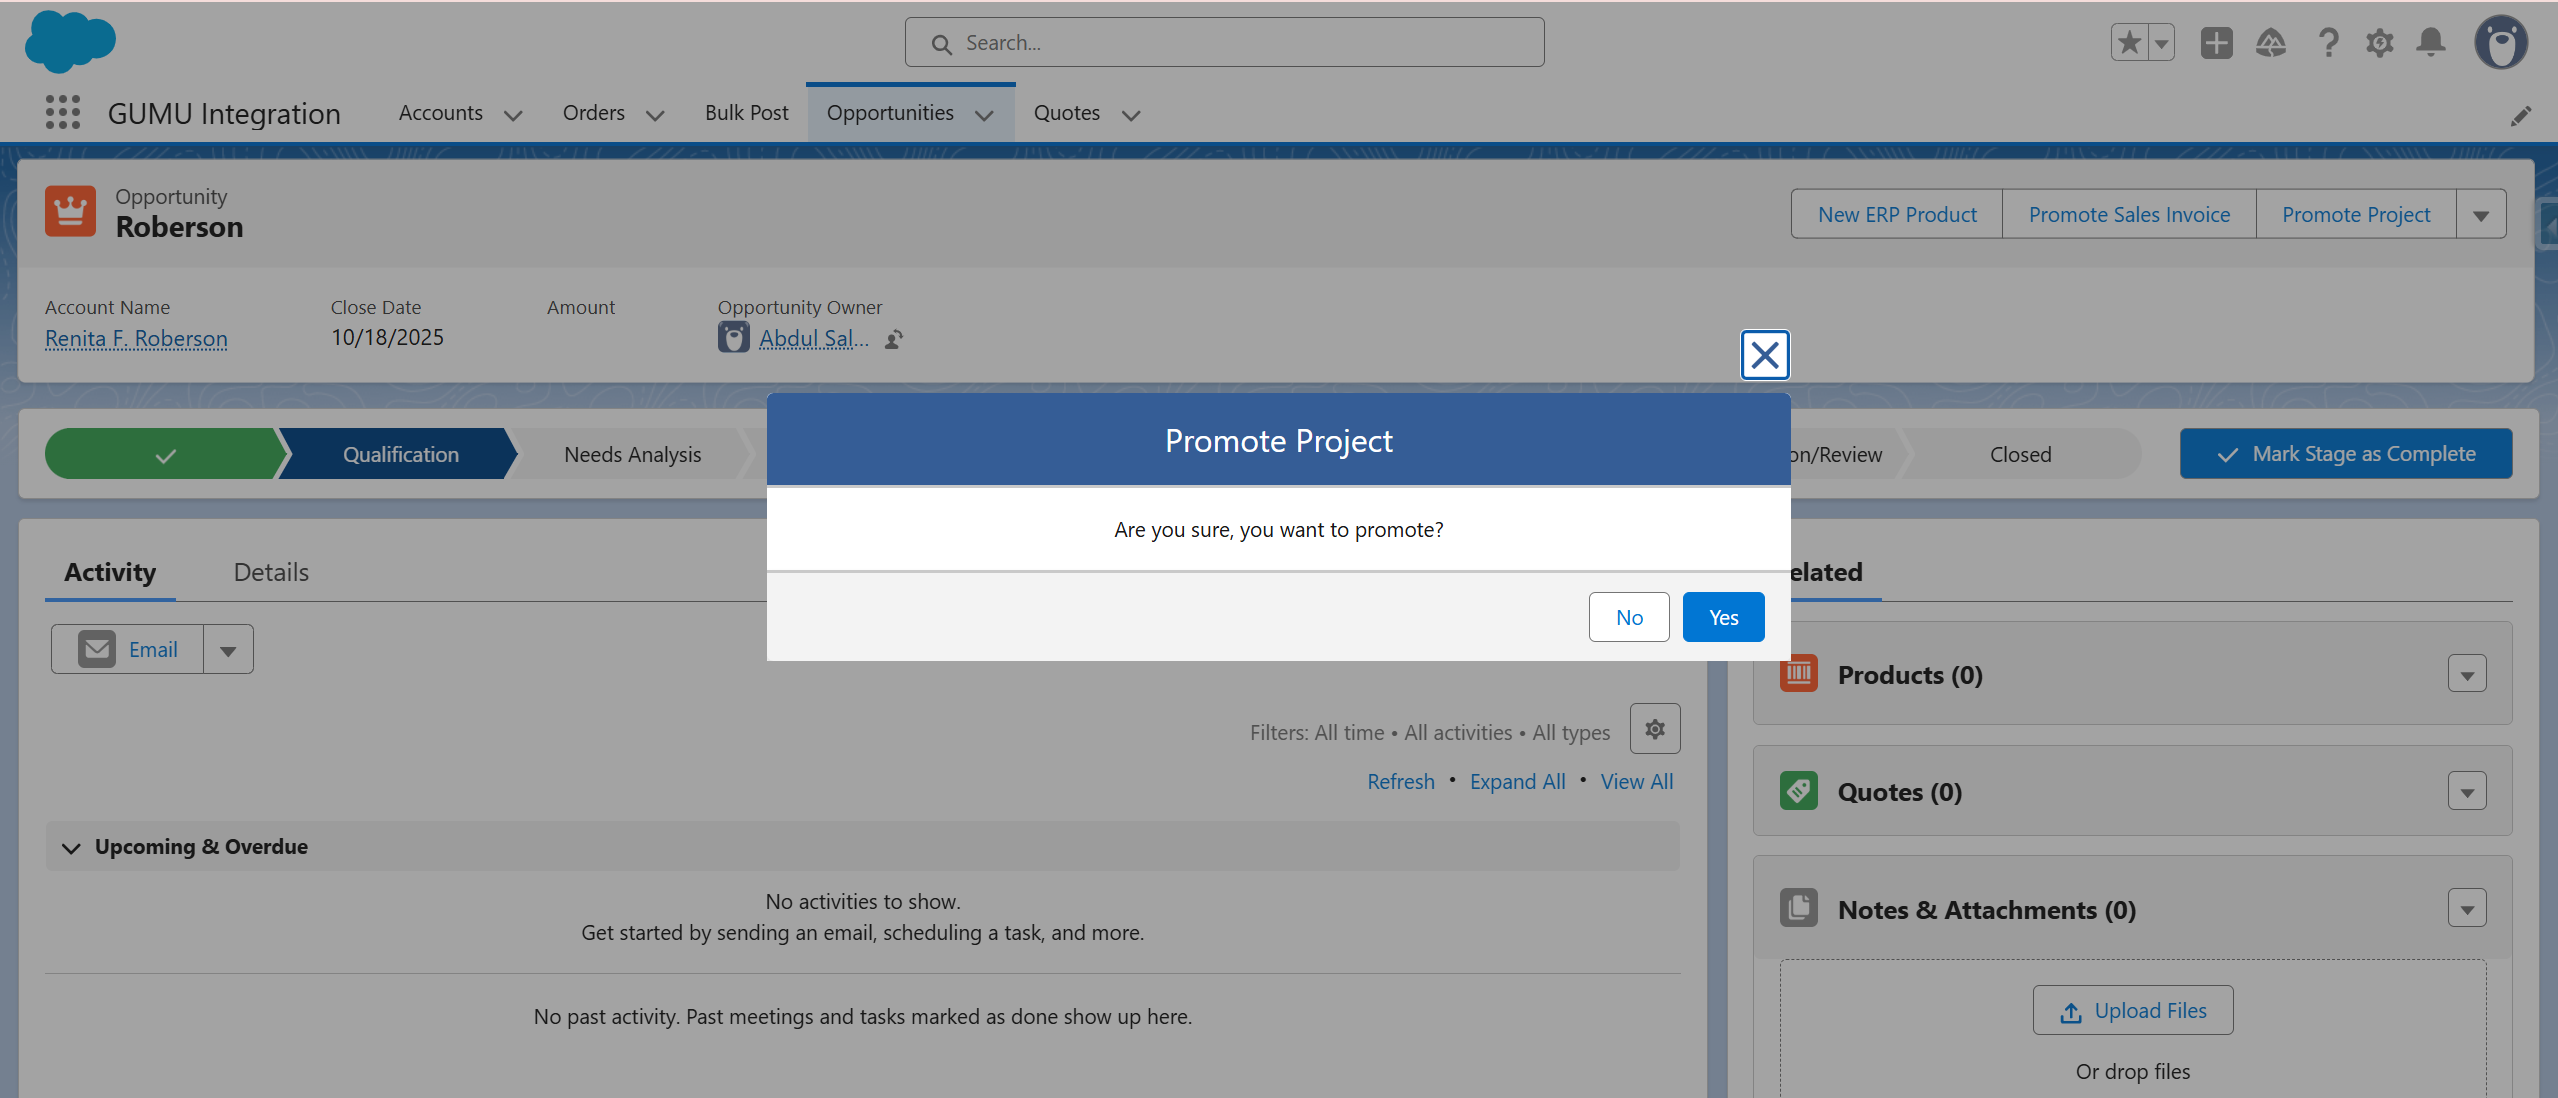Switch to the Details tab
Screen dimensions: 2558x1098
pyautogui.click(x=271, y=572)
